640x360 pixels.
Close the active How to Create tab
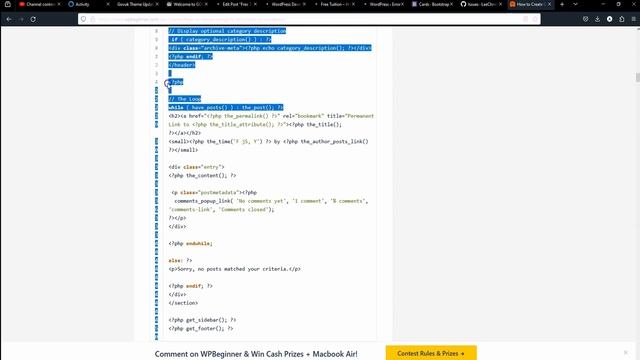pos(549,4)
